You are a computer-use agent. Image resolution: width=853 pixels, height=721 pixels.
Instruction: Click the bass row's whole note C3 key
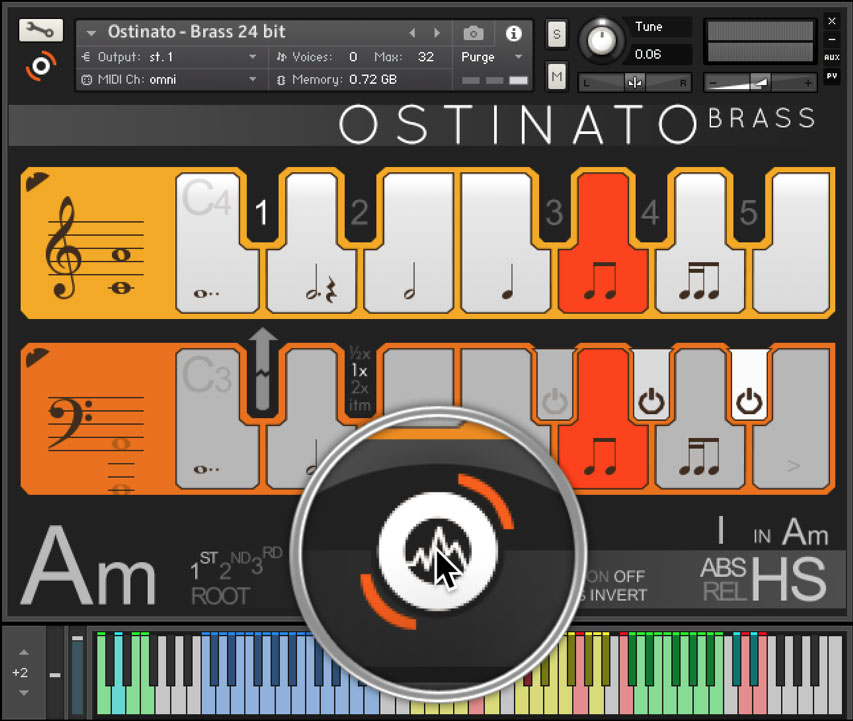click(217, 419)
